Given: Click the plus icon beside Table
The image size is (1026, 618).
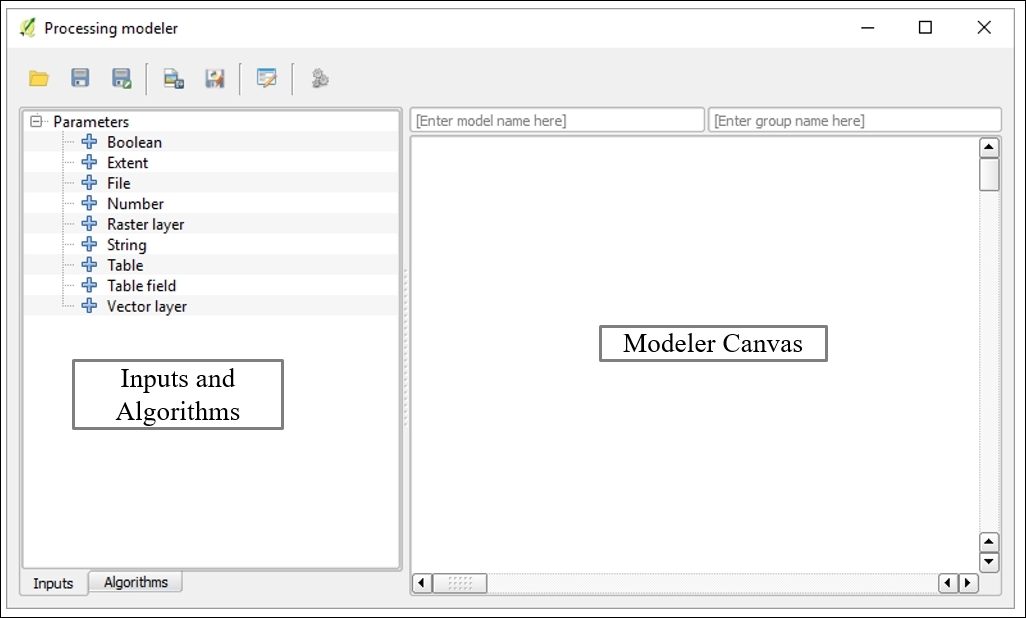Looking at the screenshot, I should coord(90,264).
